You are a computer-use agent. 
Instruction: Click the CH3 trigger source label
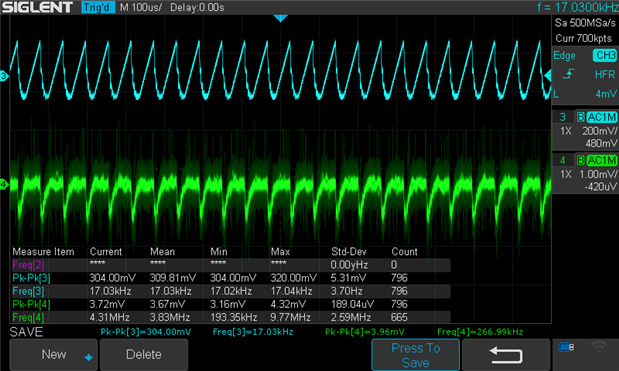click(605, 55)
